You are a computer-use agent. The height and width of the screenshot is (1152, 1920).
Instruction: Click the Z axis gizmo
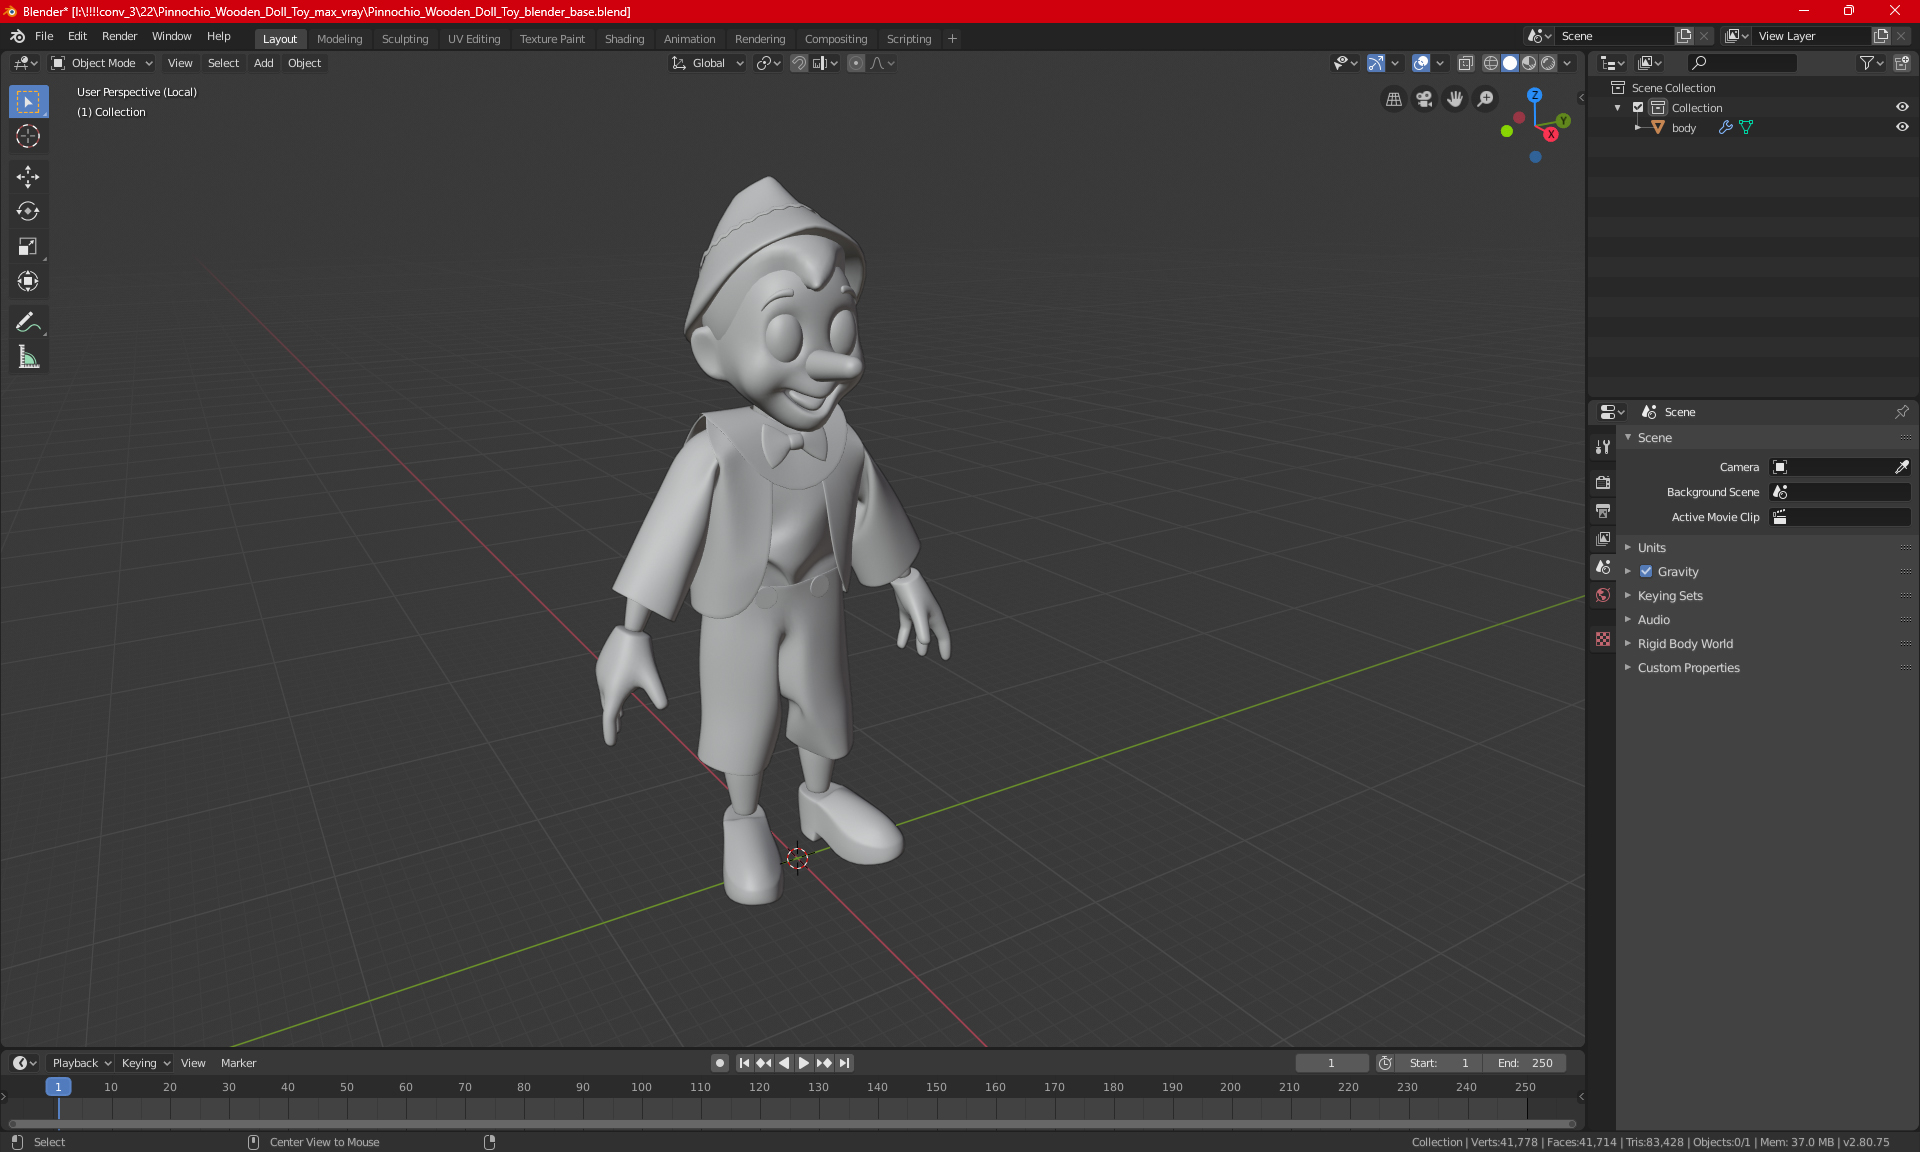(1534, 95)
